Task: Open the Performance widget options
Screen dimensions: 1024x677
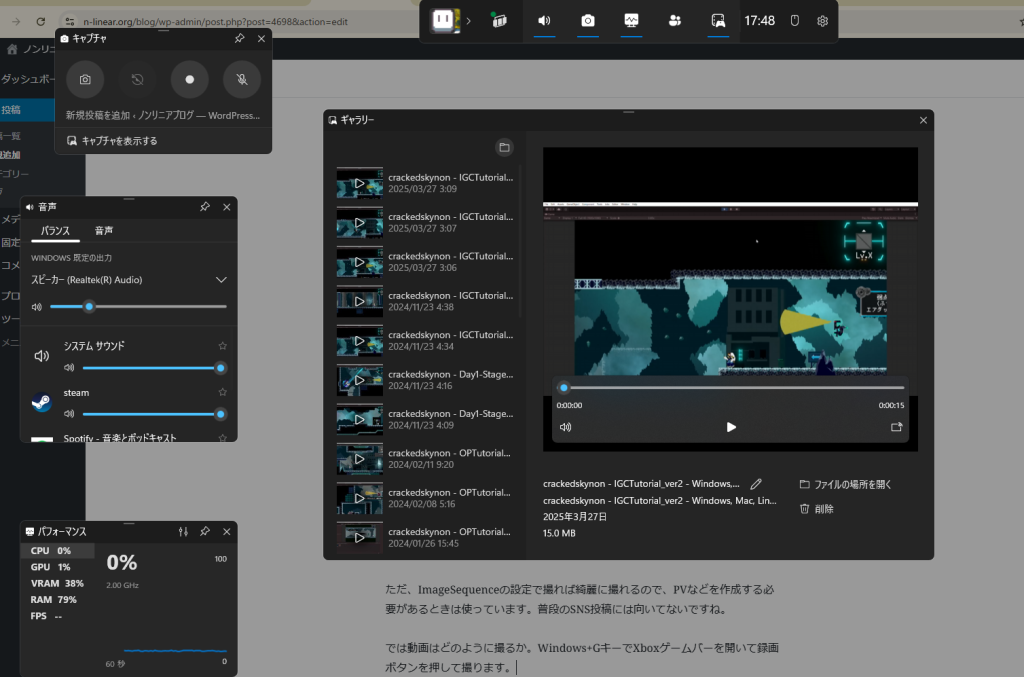Action: click(183, 531)
